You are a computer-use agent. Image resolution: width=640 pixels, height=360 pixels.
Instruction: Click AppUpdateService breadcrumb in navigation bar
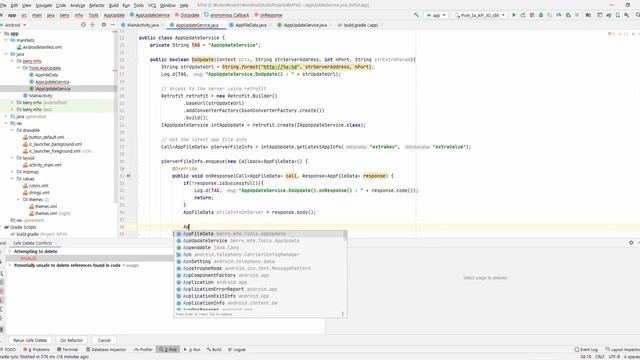tap(149, 15)
